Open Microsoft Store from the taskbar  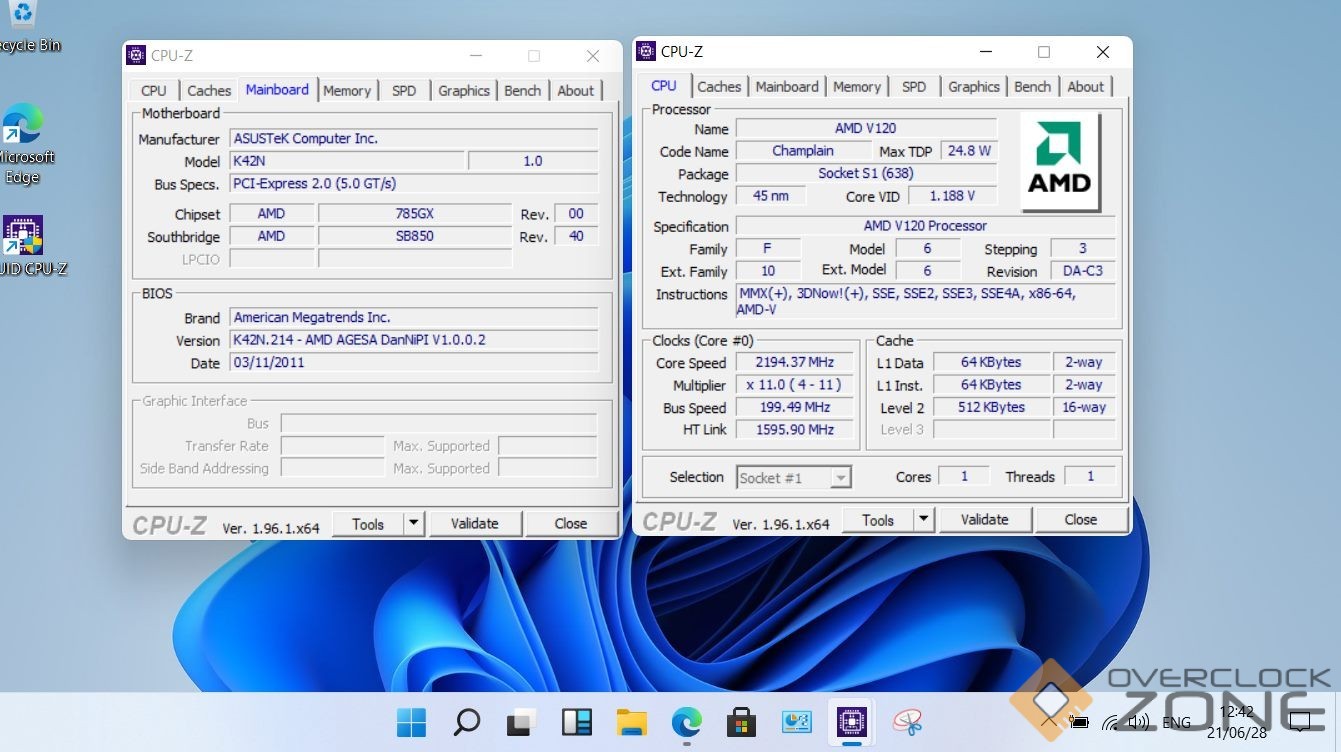741,721
